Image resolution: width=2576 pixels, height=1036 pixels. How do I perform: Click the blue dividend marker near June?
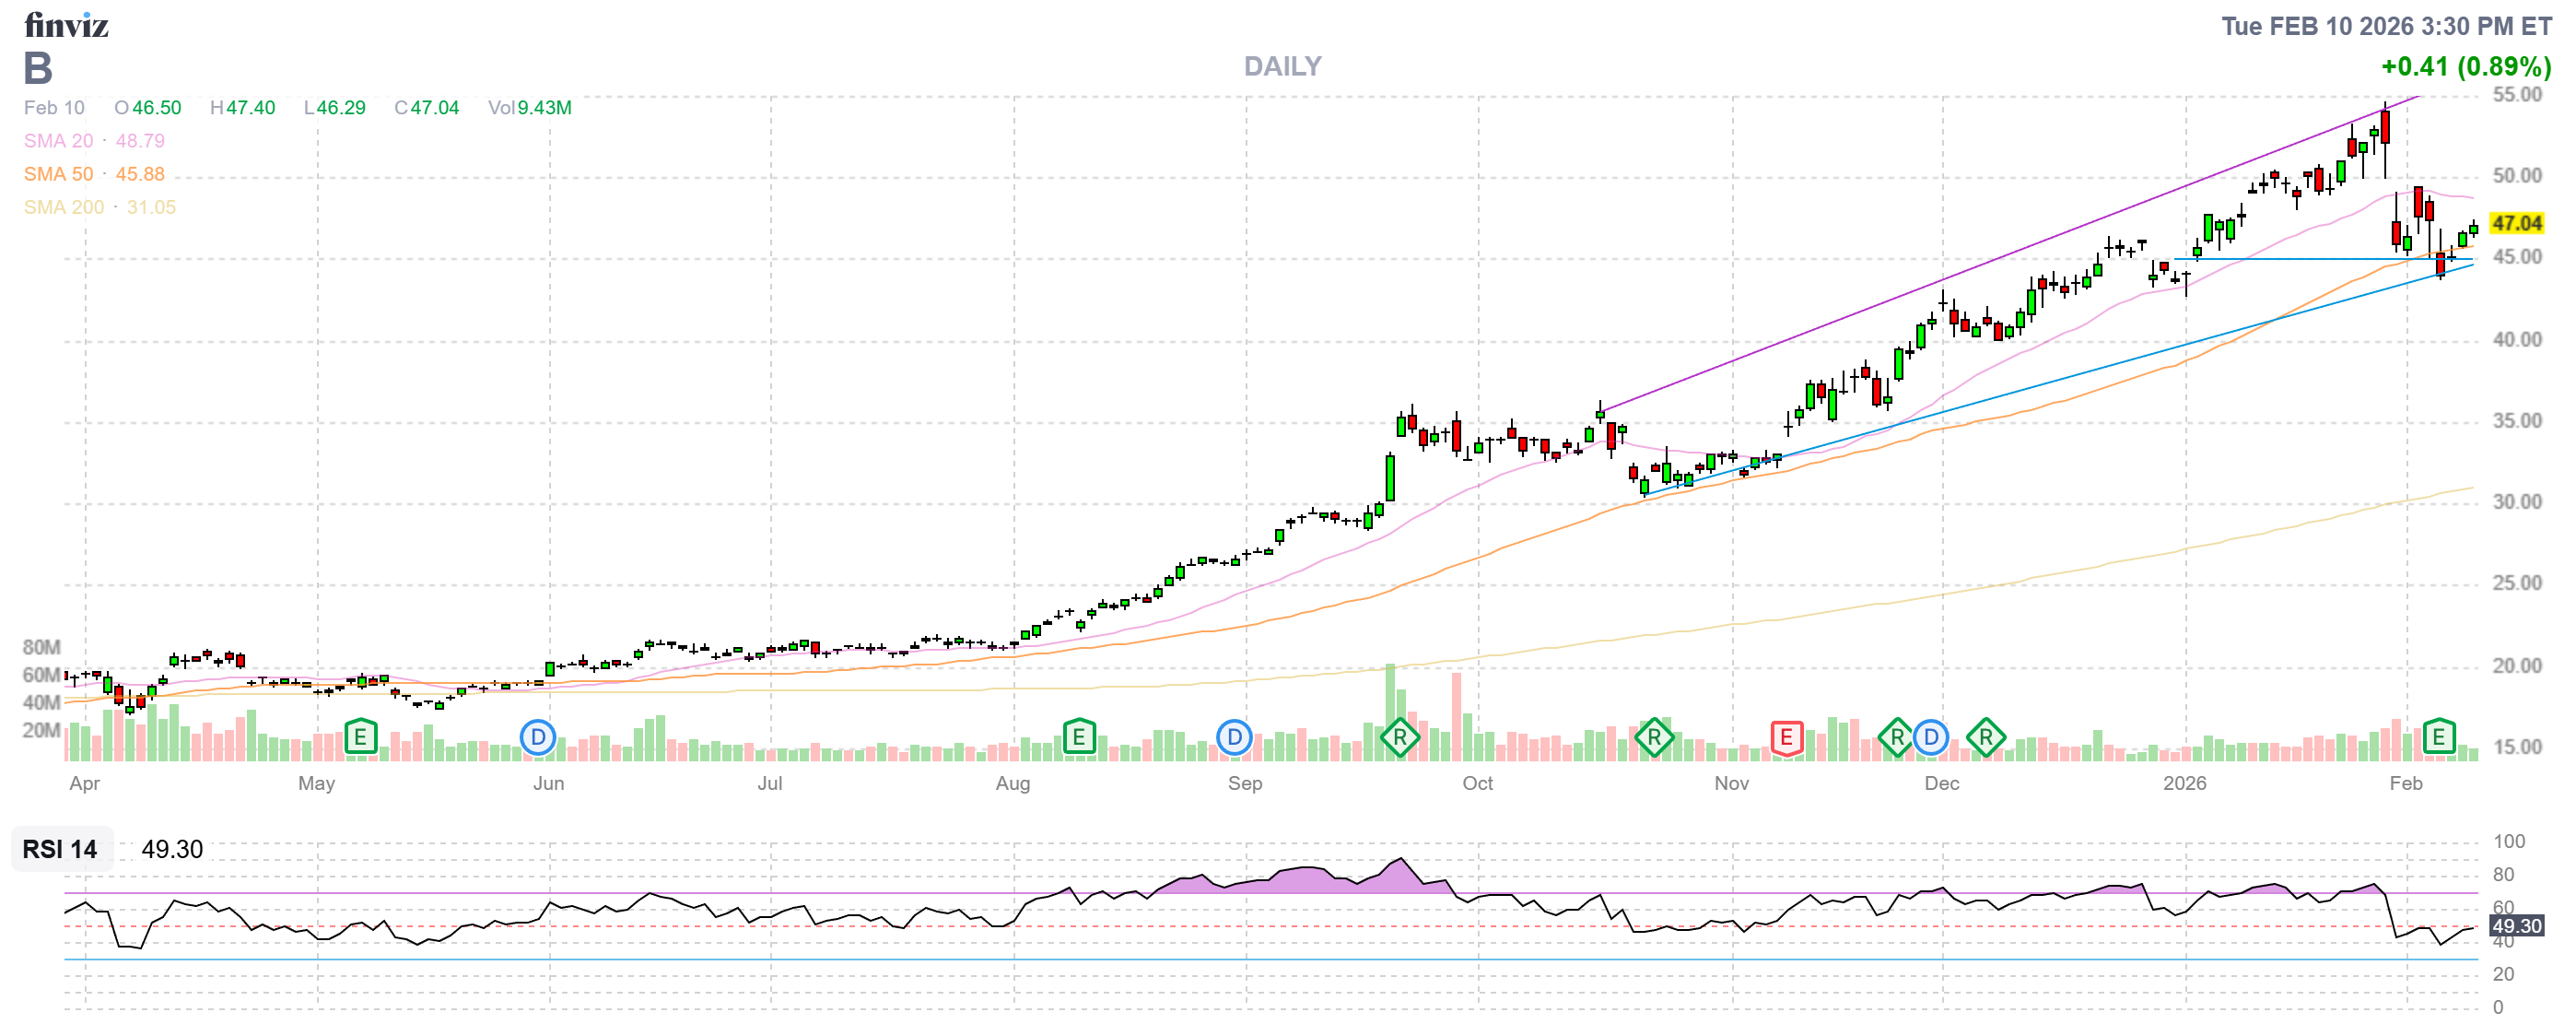pyautogui.click(x=538, y=738)
